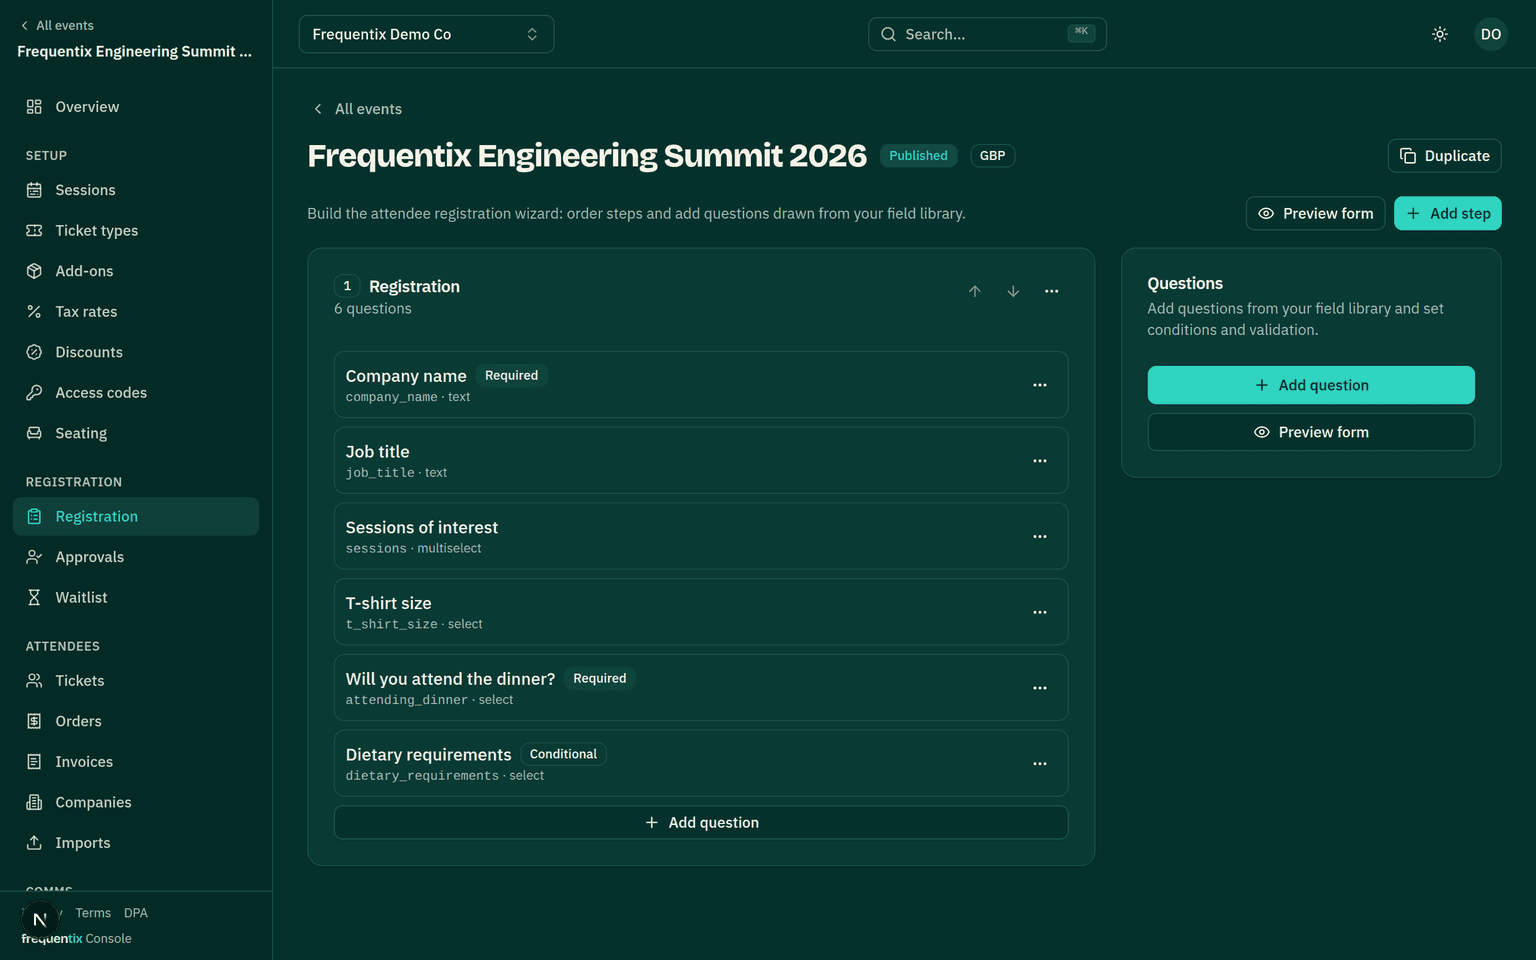Click the Ticket types ticket icon

34,230
